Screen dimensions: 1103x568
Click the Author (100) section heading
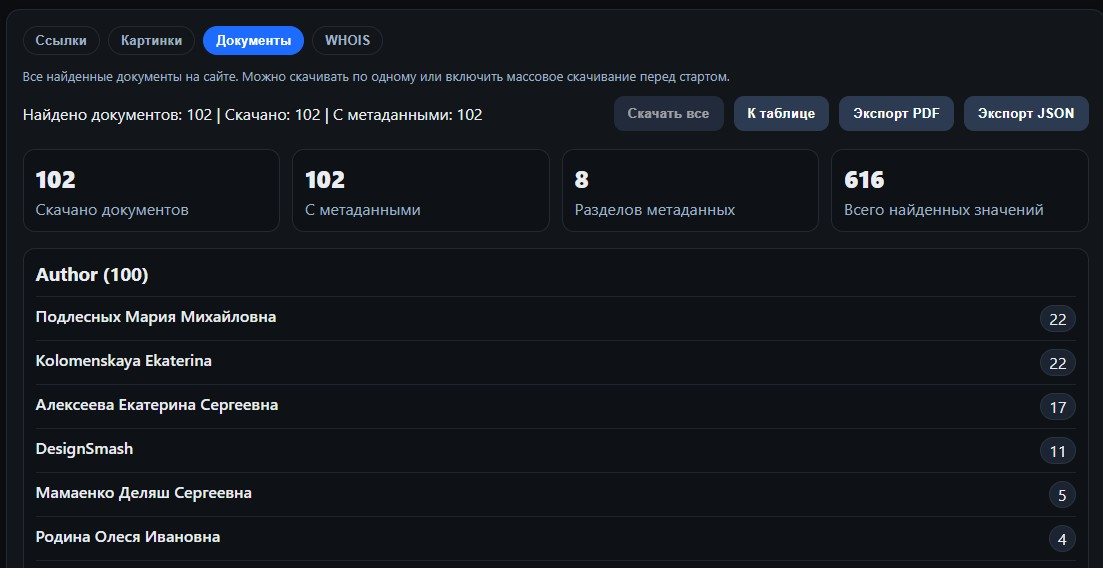coord(92,274)
